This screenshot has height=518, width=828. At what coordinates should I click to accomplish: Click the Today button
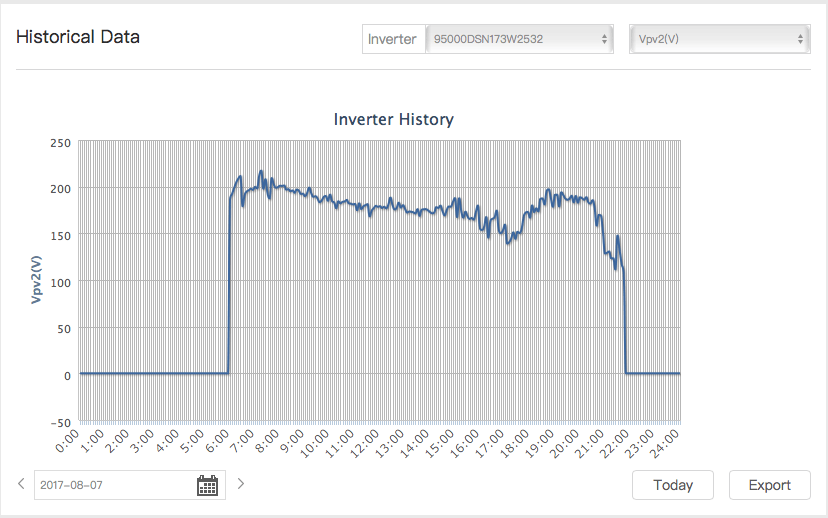click(673, 485)
